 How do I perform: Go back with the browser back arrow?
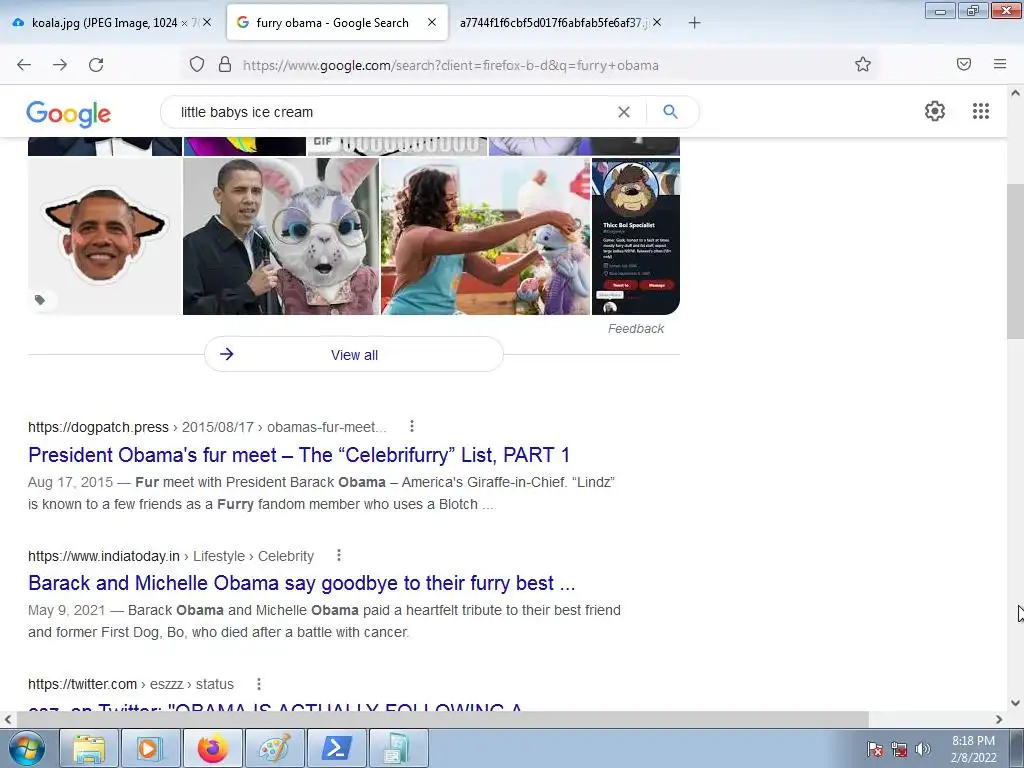24,65
